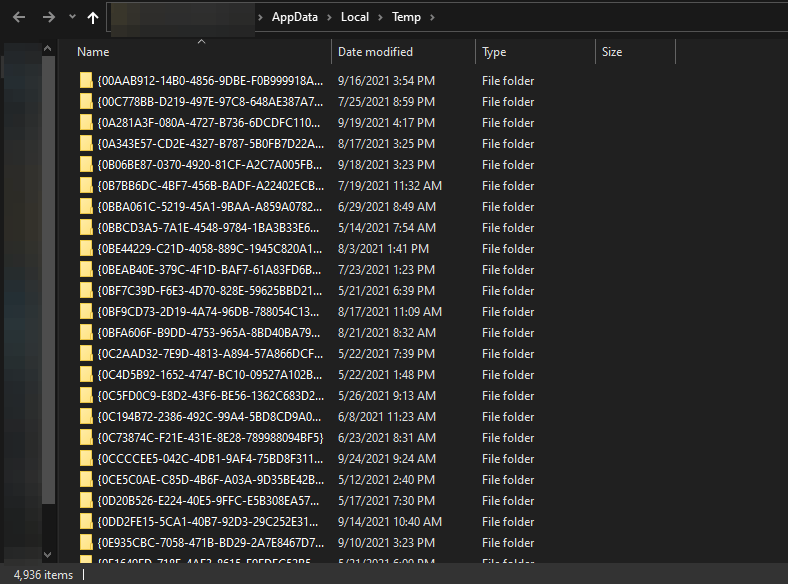Screen dimensions: 788x584
Task: Expand the chevron before AppData
Action: click(x=260, y=18)
